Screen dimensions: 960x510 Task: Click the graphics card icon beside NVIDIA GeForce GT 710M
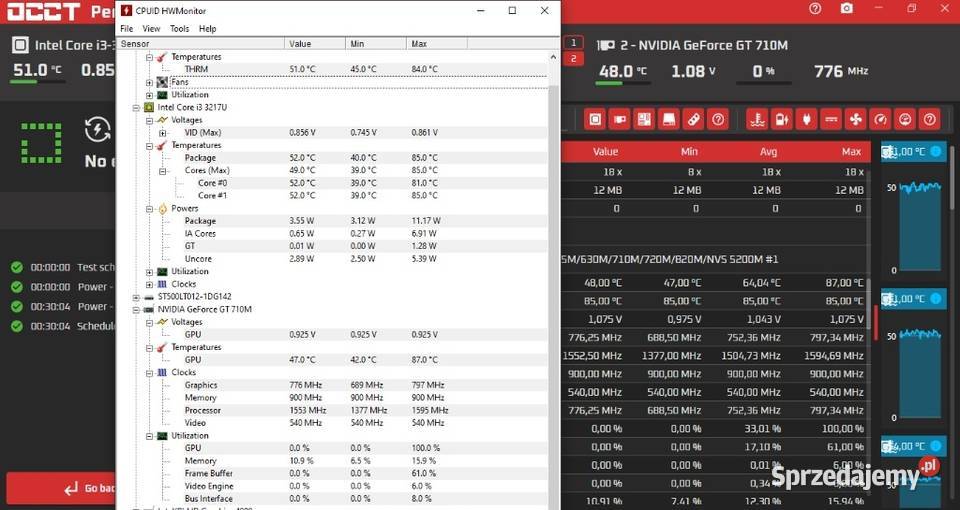606,45
